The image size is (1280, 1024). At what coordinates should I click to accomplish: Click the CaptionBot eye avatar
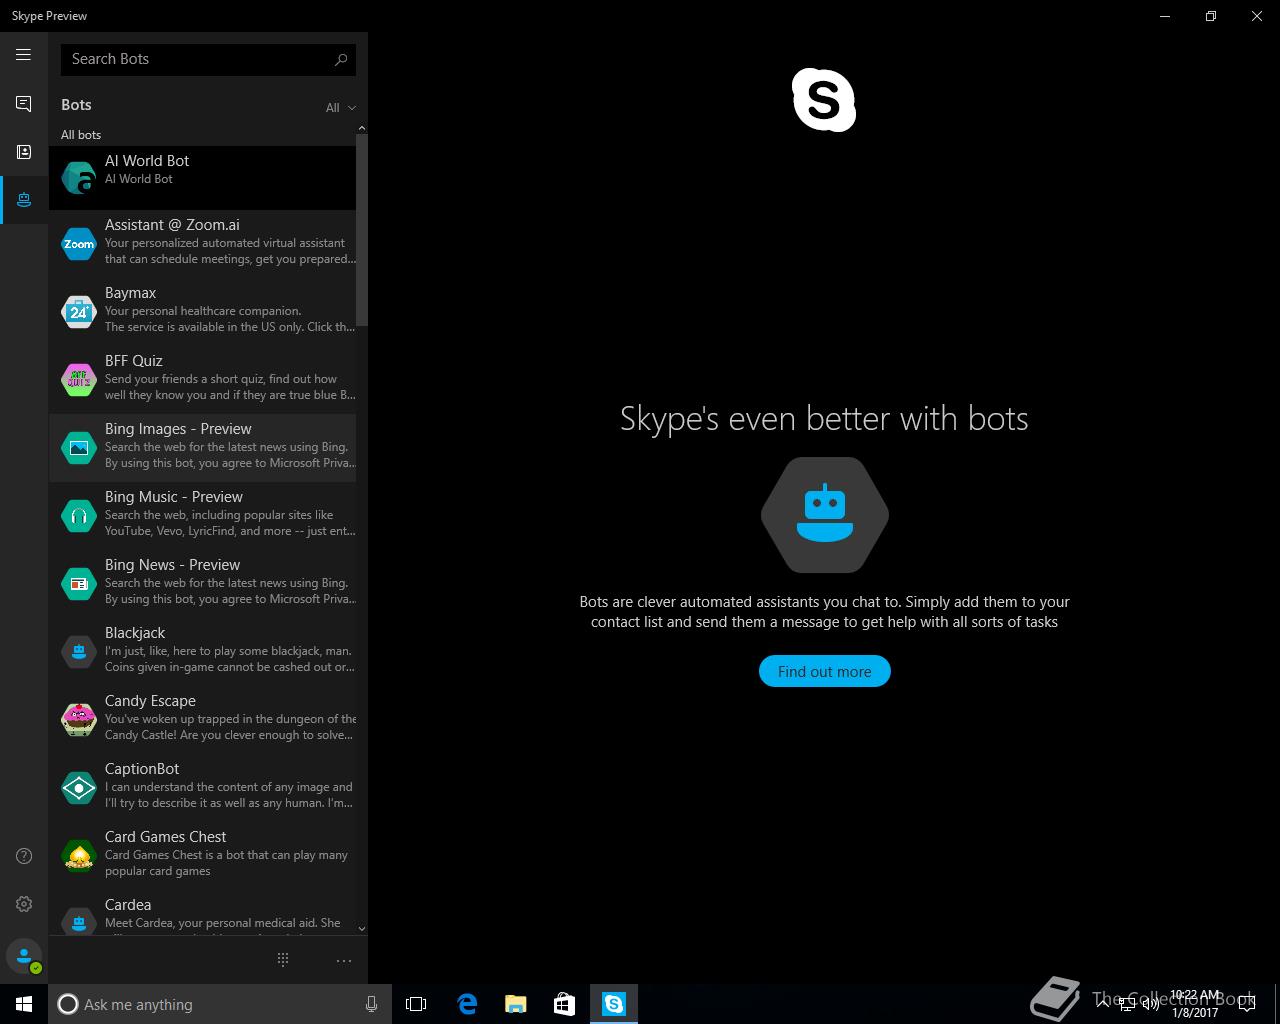tap(79, 787)
